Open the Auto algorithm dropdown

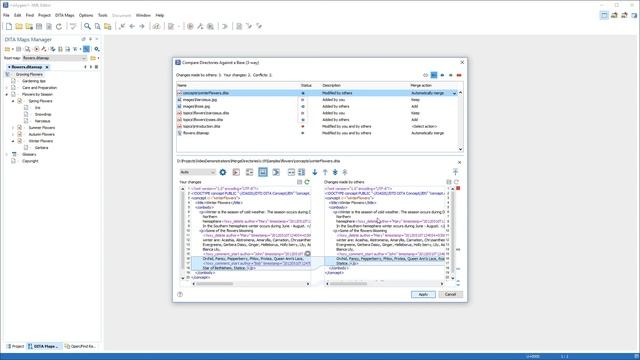pyautogui.click(x=198, y=172)
